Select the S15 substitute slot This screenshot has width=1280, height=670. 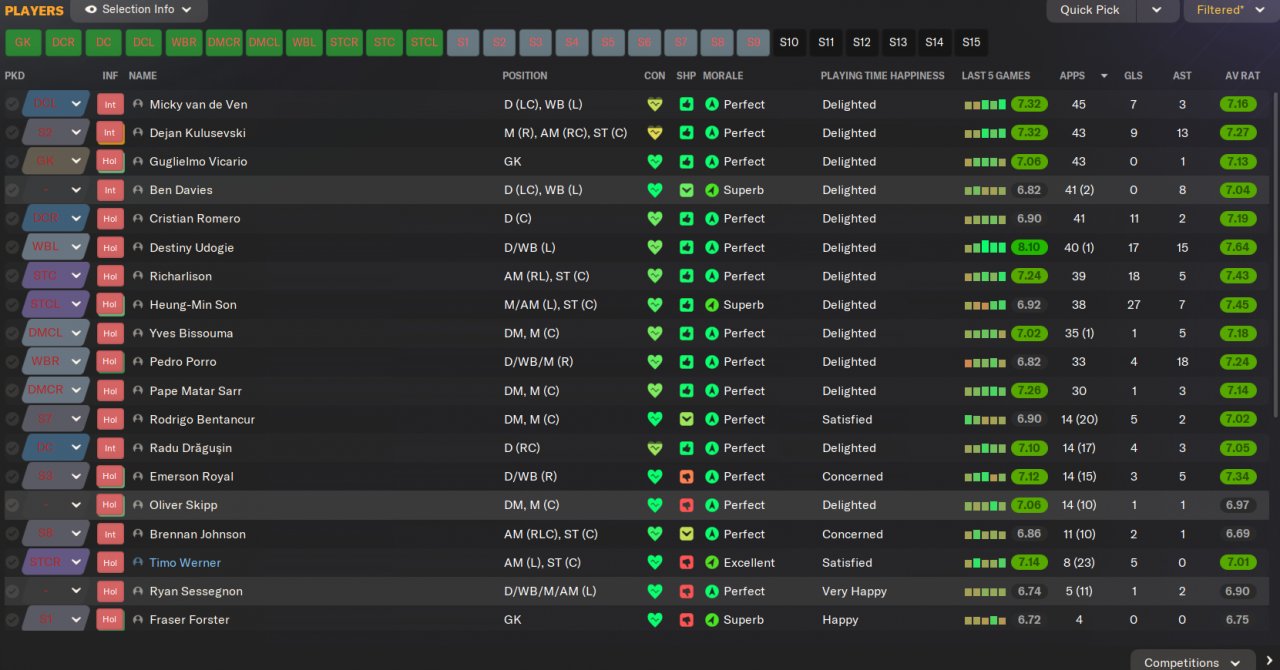tap(971, 43)
